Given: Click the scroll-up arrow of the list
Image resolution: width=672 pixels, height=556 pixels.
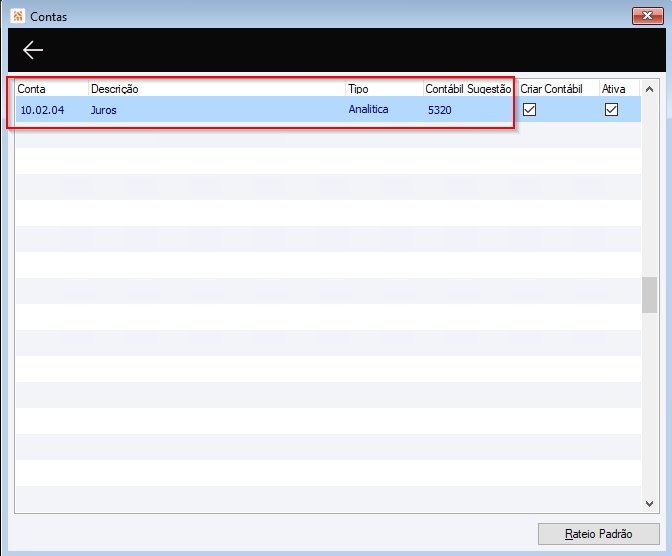Looking at the screenshot, I should coord(649,89).
